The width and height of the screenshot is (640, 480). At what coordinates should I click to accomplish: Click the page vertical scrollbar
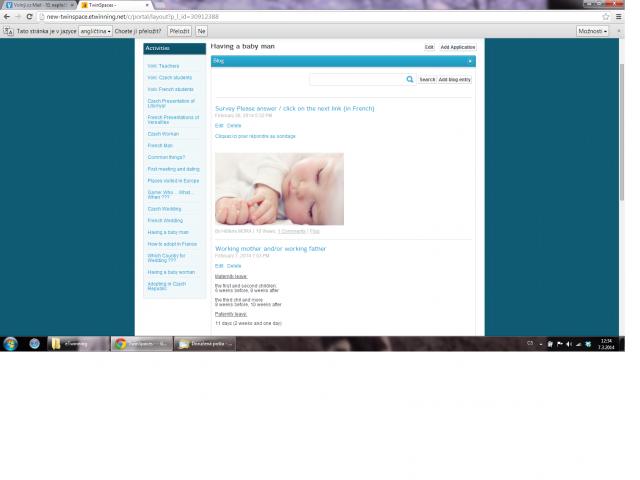(622, 132)
